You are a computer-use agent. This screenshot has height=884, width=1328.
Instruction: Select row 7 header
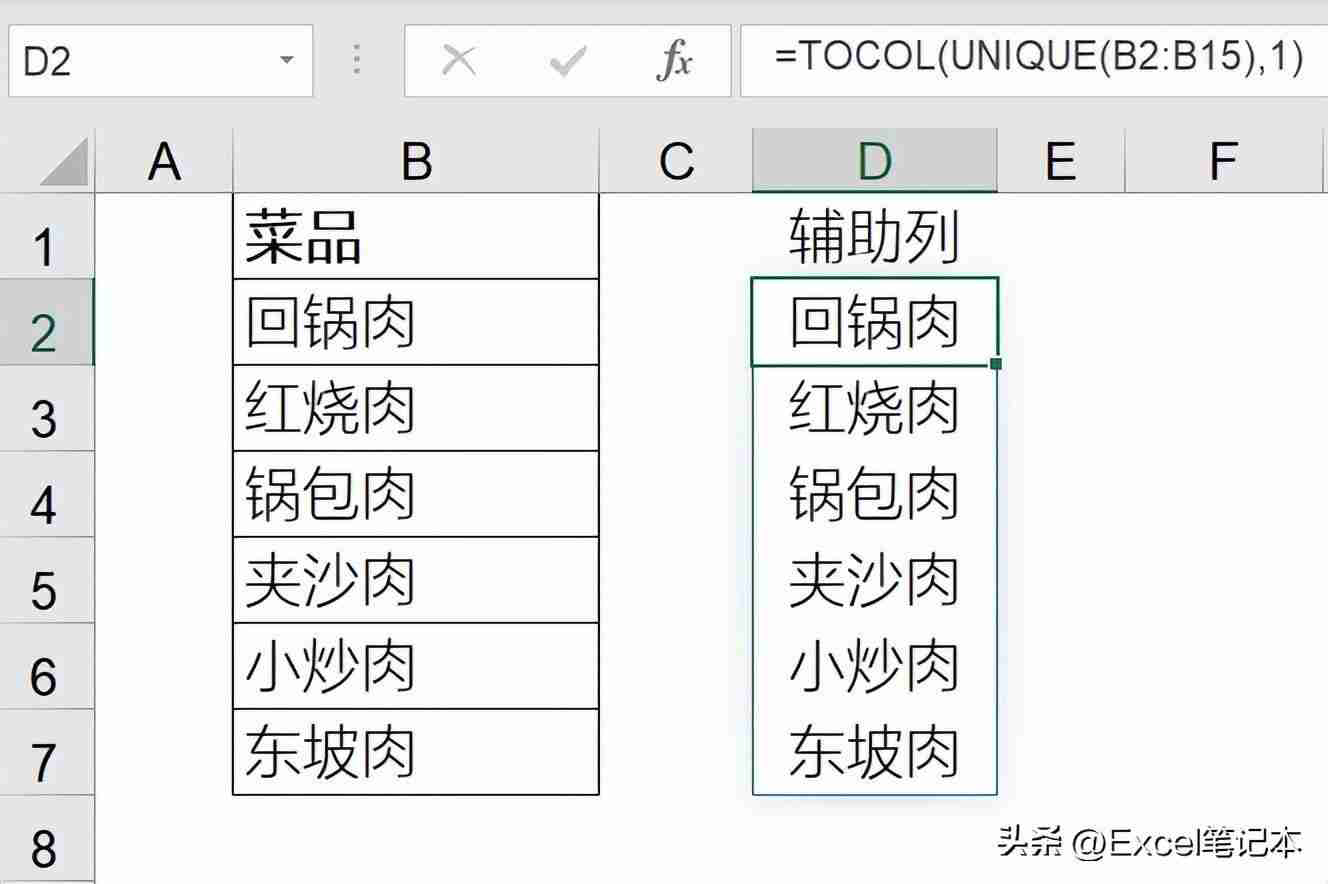(46, 752)
